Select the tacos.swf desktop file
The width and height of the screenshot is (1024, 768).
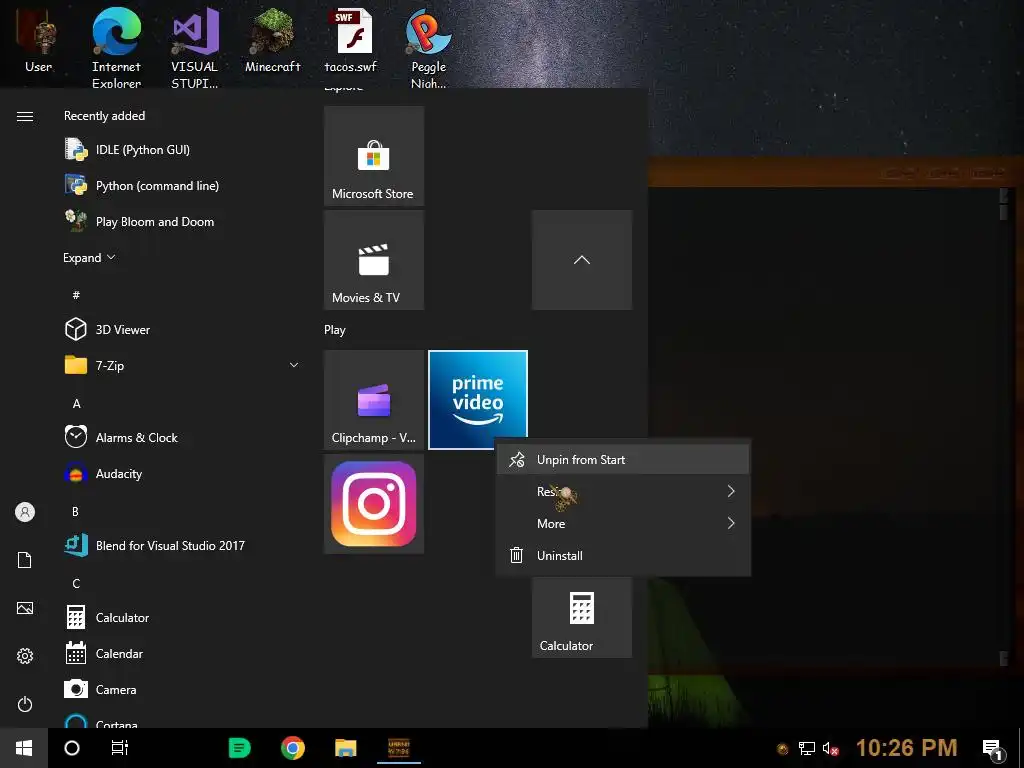pyautogui.click(x=351, y=40)
